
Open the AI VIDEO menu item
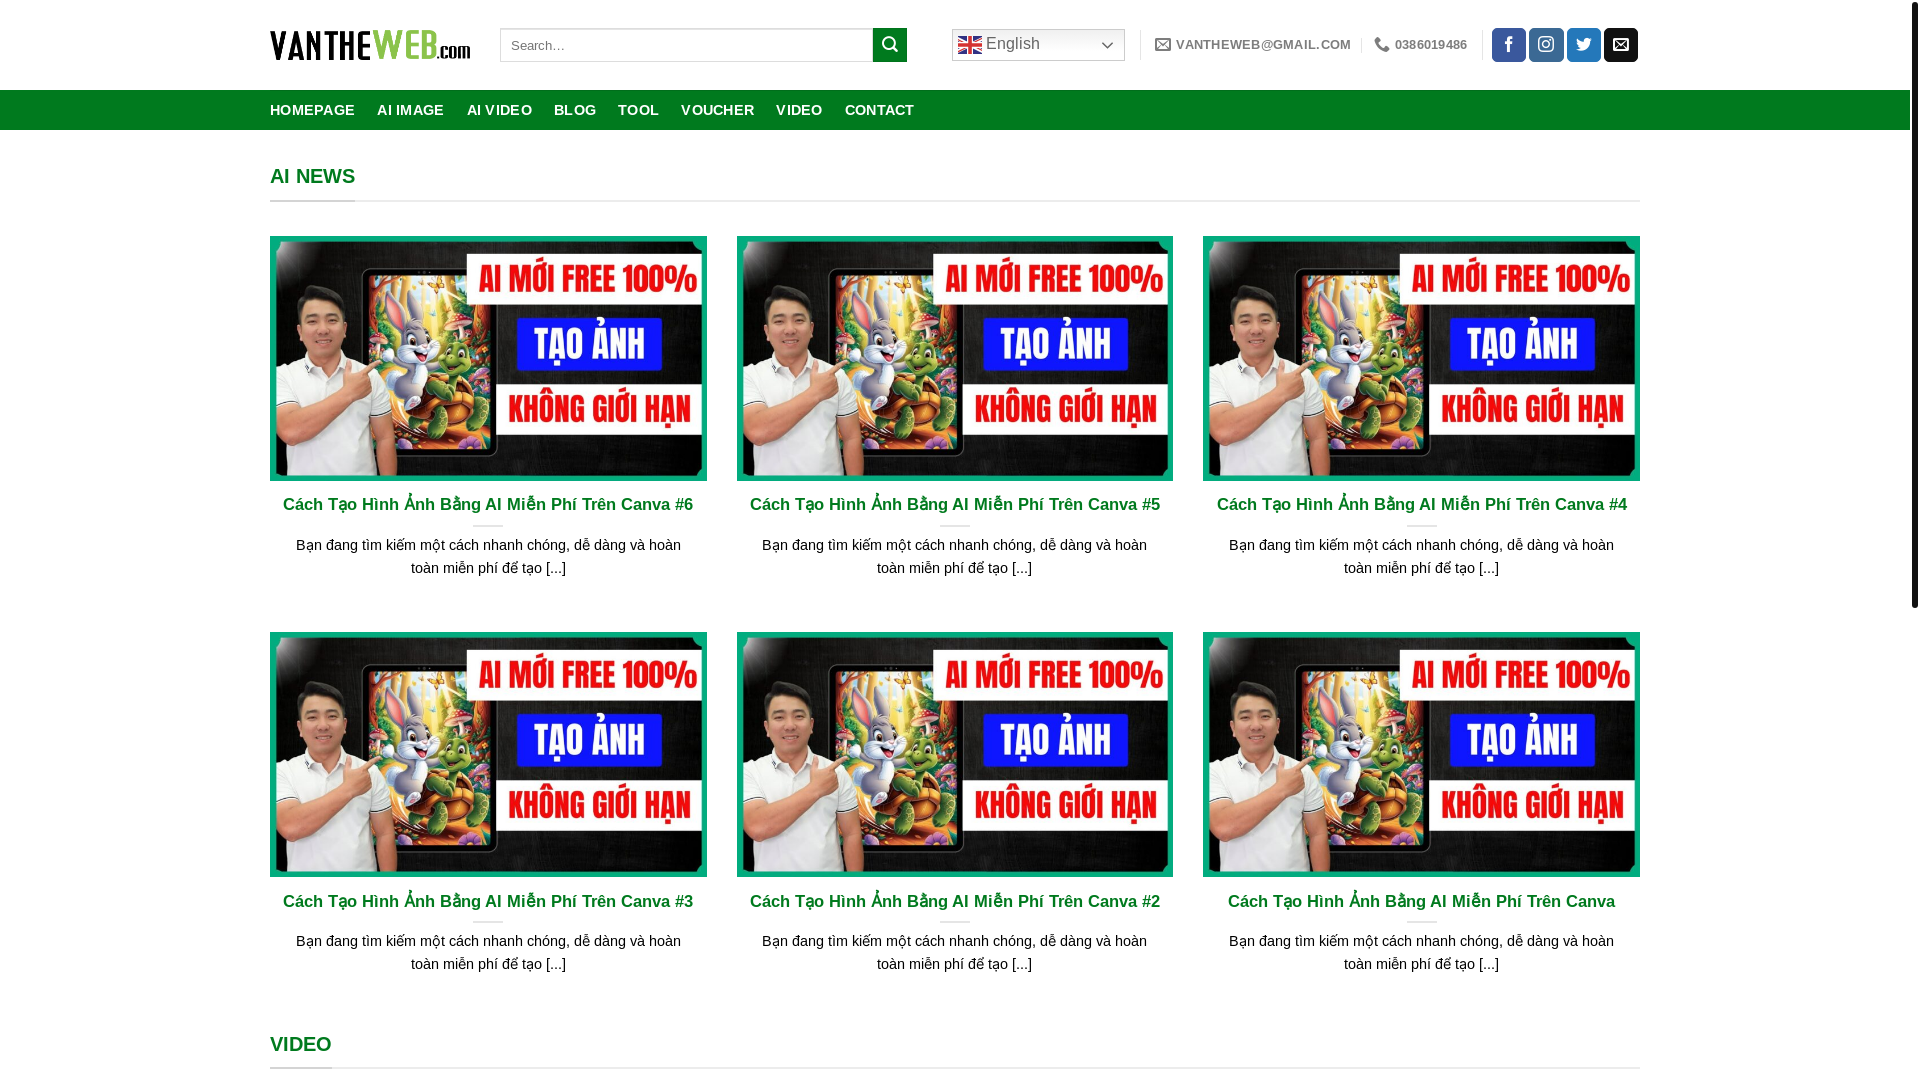point(499,110)
